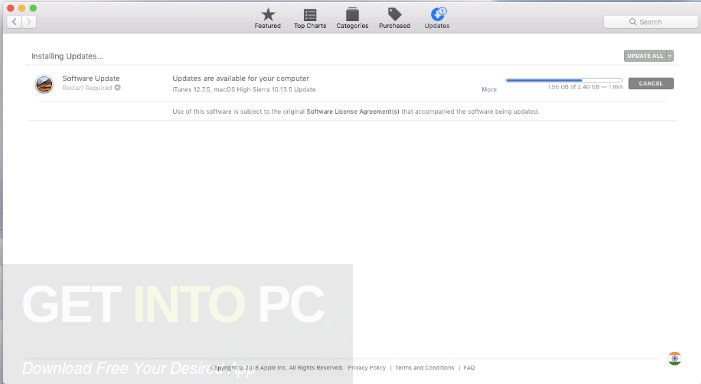Switch to the Top Charts tab
The height and width of the screenshot is (384, 701).
(x=310, y=18)
